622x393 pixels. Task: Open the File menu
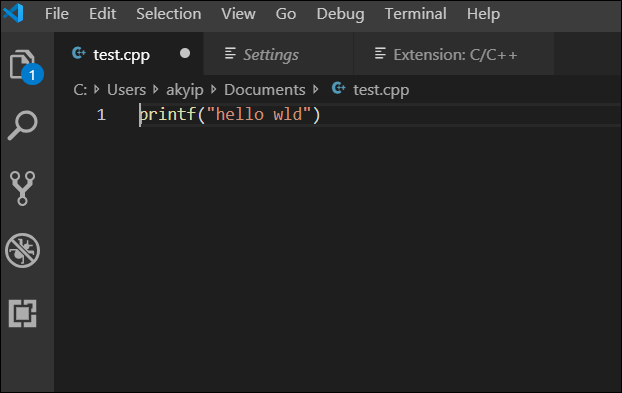(57, 14)
